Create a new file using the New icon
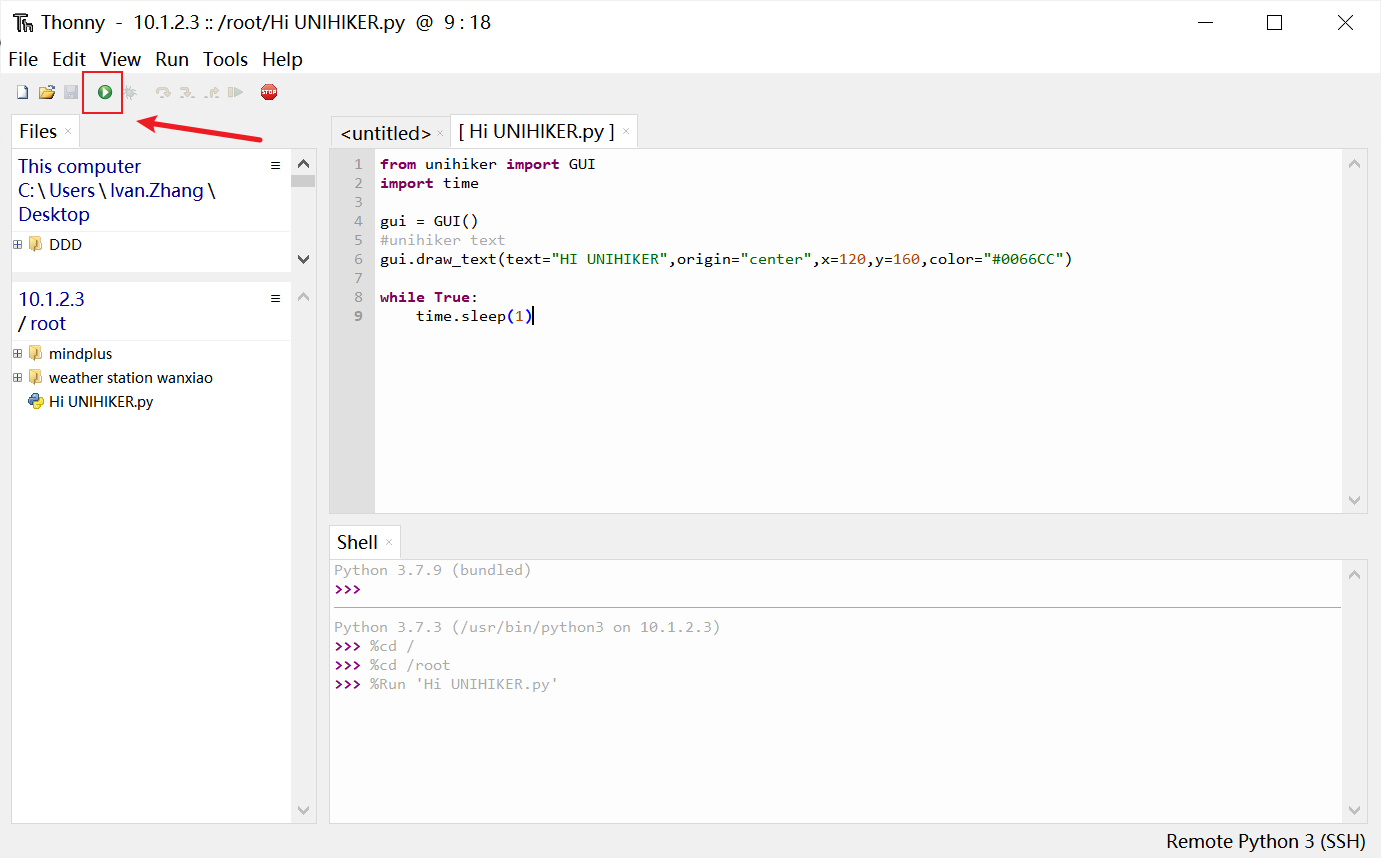 (x=21, y=91)
